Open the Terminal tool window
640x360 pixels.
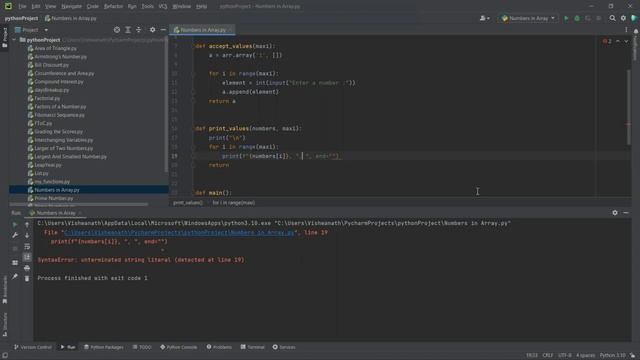coord(253,347)
